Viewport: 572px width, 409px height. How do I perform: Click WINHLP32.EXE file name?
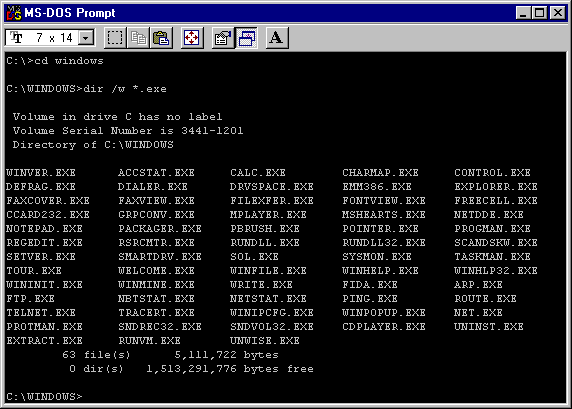pyautogui.click(x=496, y=271)
